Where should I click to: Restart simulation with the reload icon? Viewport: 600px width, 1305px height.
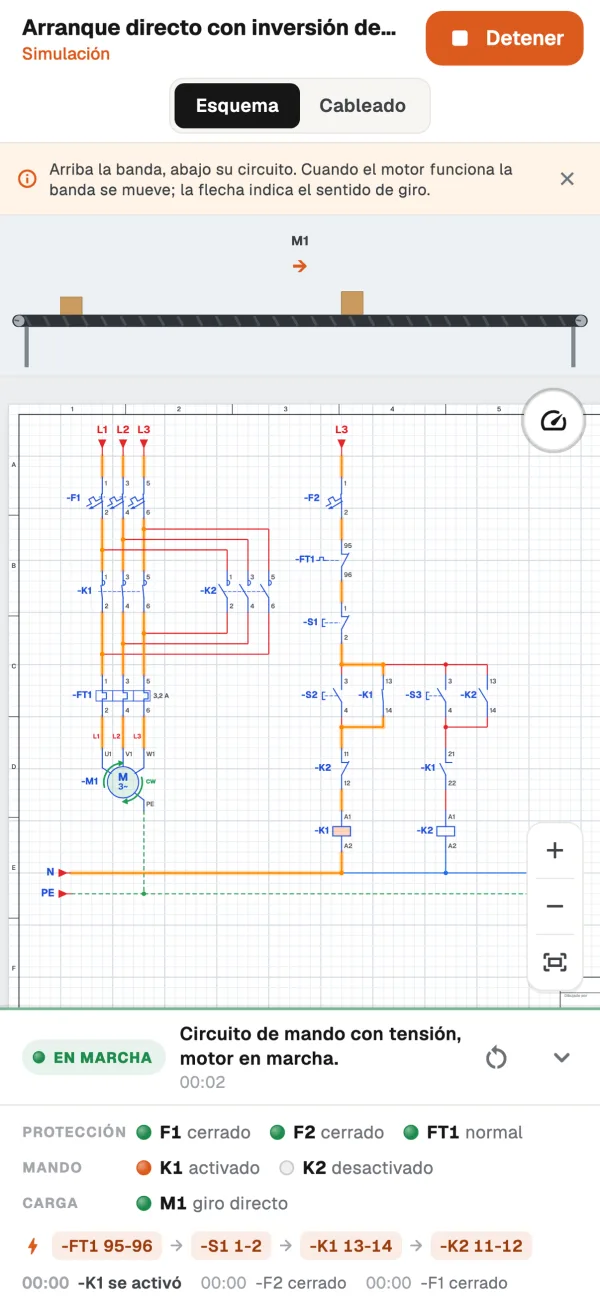coord(497,1058)
